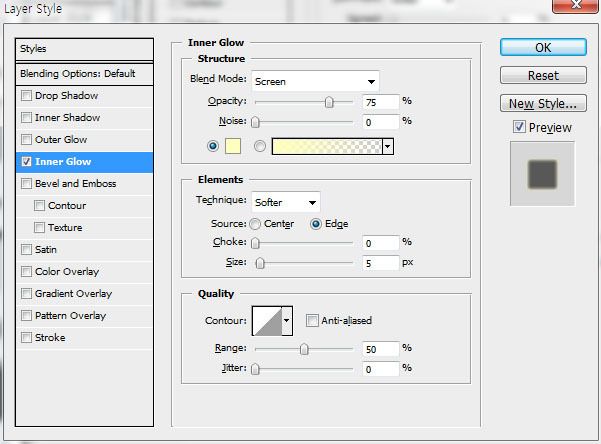Open the Contour picker dropdown arrow
Viewport: 601px width, 444px height.
(x=287, y=321)
